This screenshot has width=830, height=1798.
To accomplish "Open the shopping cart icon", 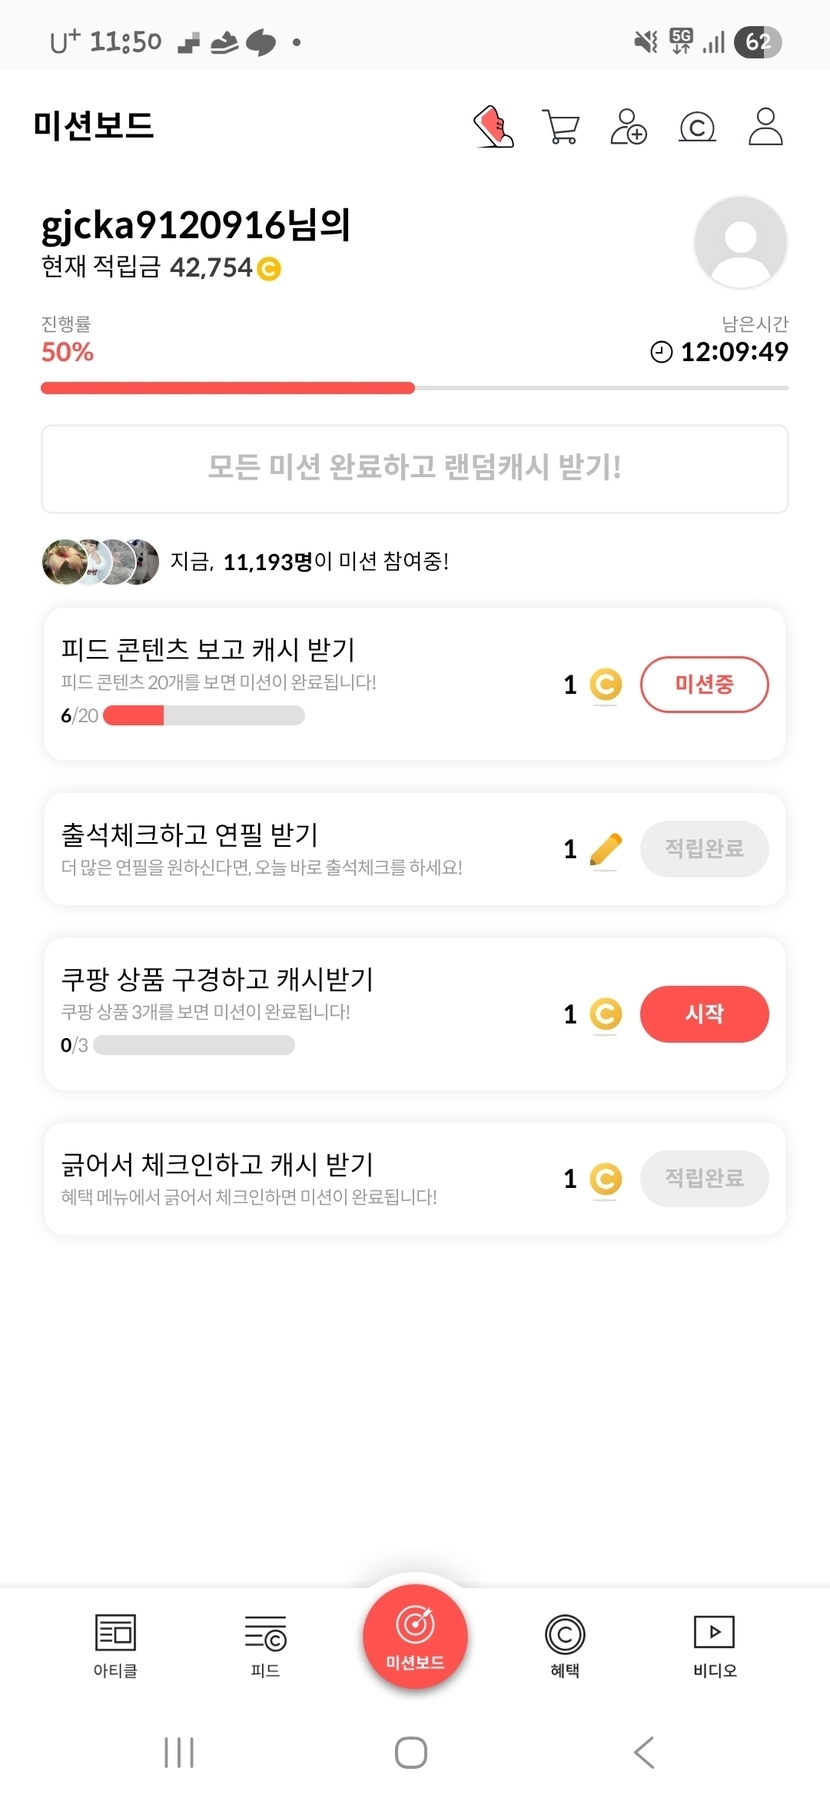I will click(560, 127).
